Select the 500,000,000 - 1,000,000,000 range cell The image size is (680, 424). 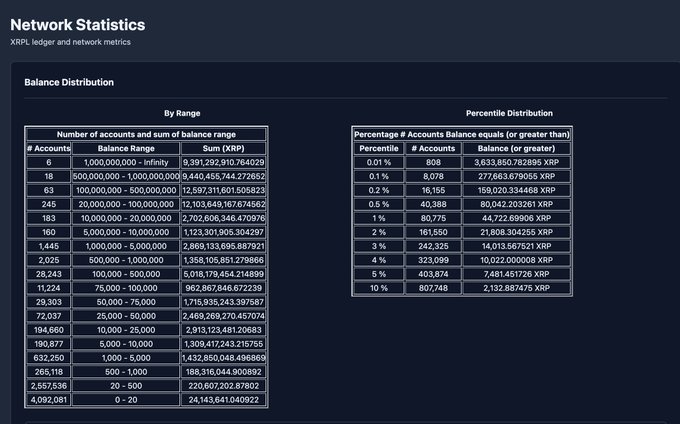126,176
